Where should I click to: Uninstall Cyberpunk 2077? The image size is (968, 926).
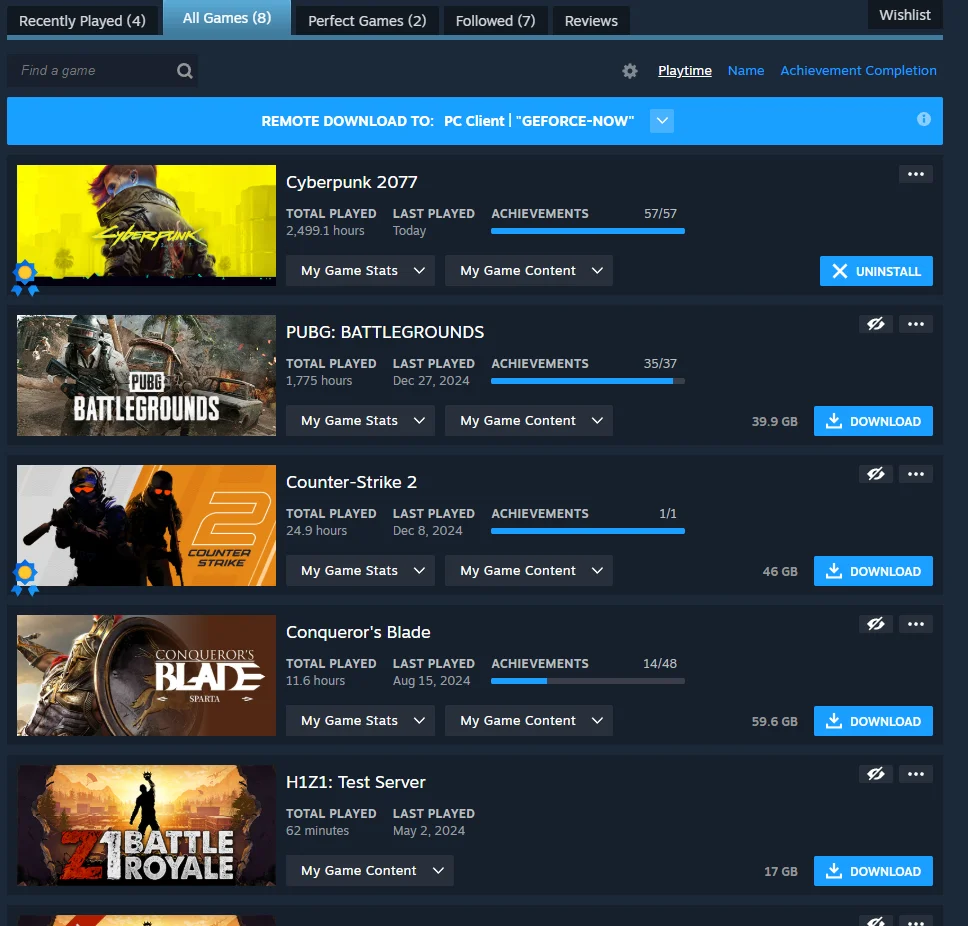pos(876,271)
